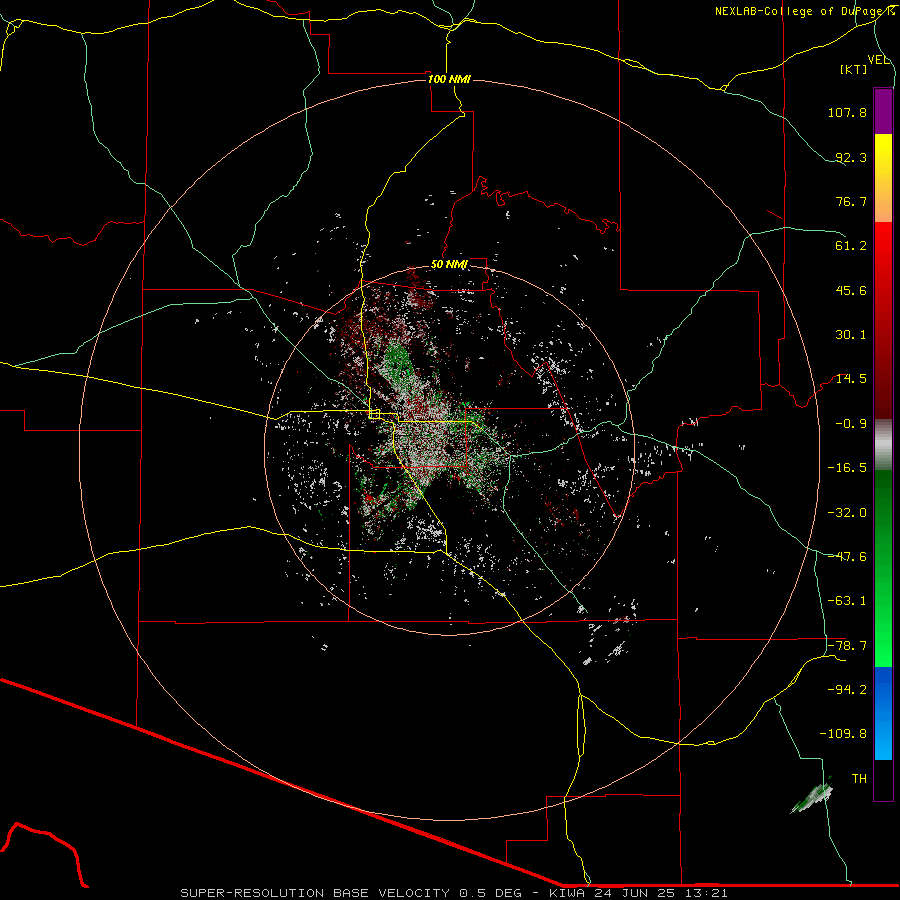Click the -47.6 legend value

click(847, 557)
